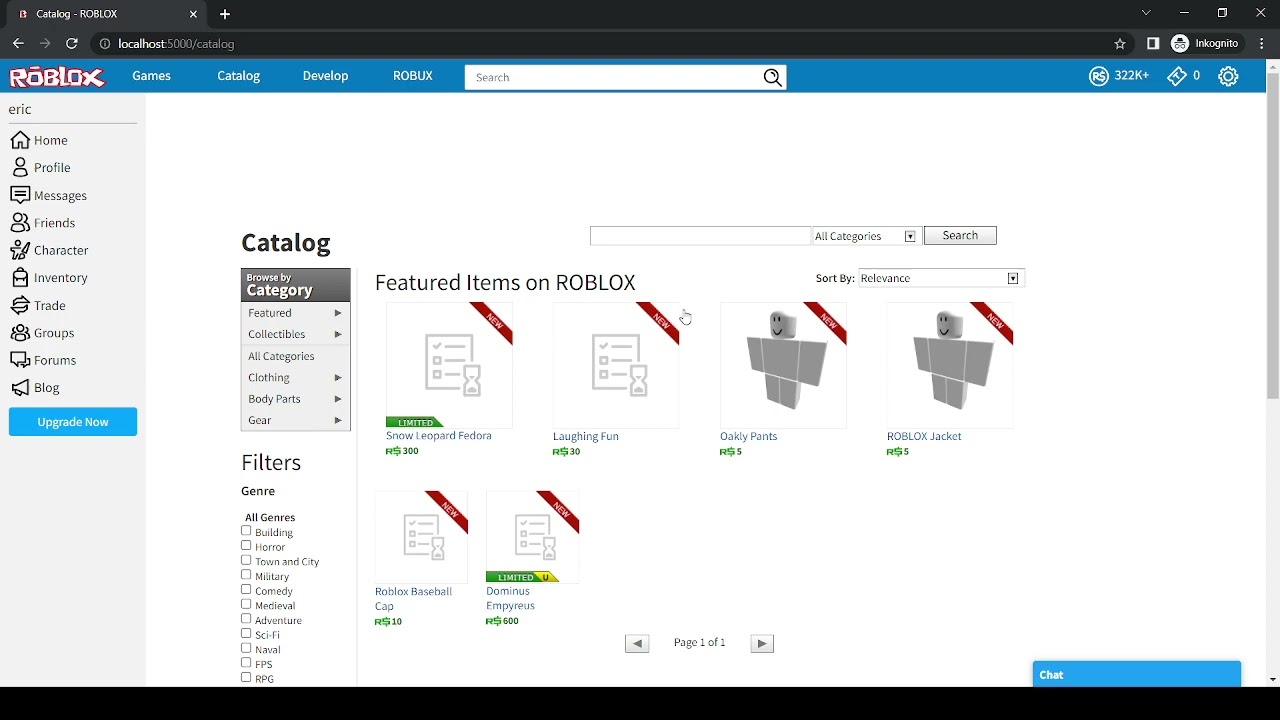Viewport: 1280px width, 720px height.
Task: Select All Genres in the Filters list
Action: [x=270, y=517]
